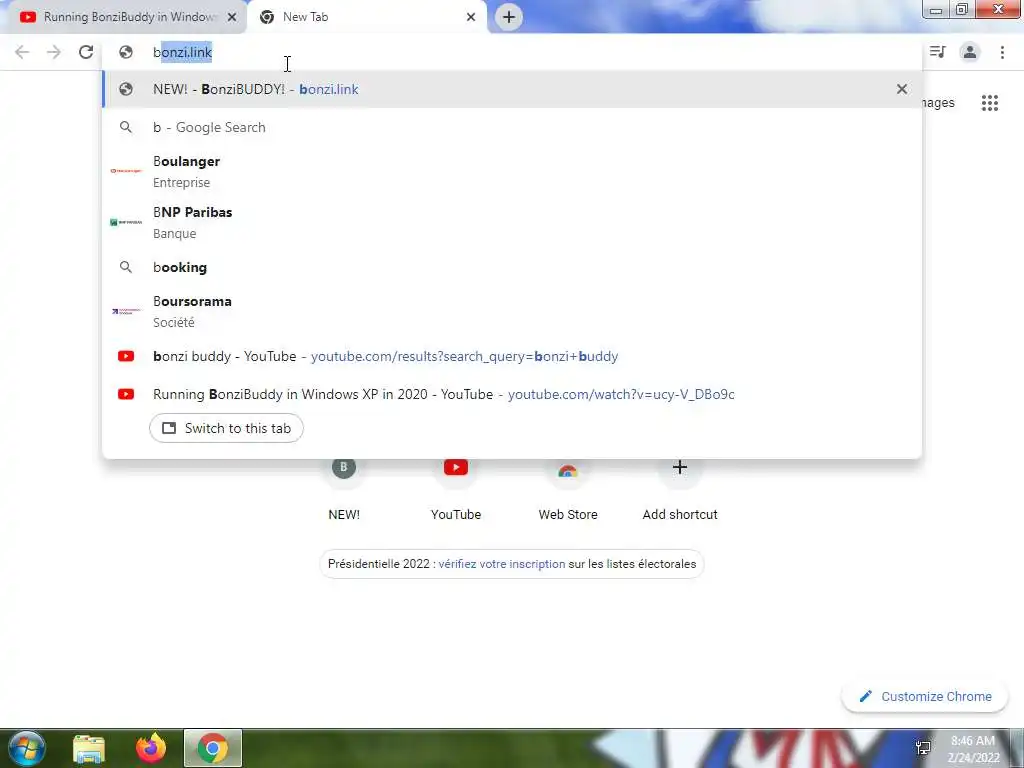This screenshot has width=1024, height=768.
Task: Open the media controls icon in toolbar
Action: 938,52
